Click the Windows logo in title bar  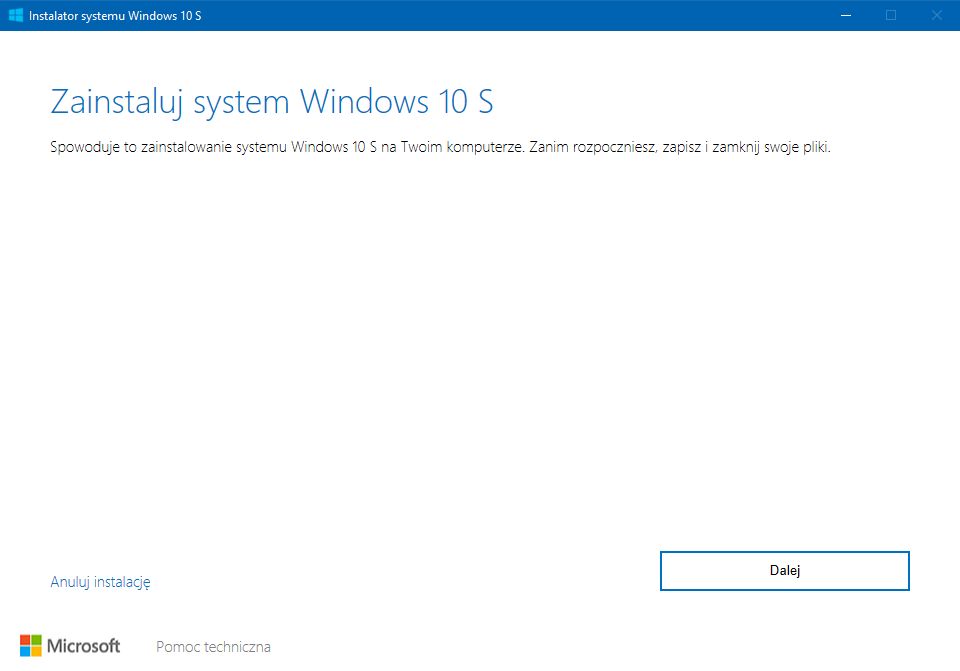(x=16, y=15)
